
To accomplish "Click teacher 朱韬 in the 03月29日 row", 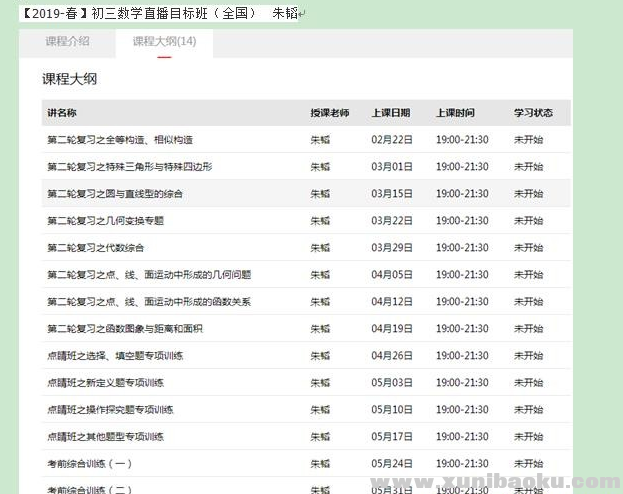I will (320, 247).
